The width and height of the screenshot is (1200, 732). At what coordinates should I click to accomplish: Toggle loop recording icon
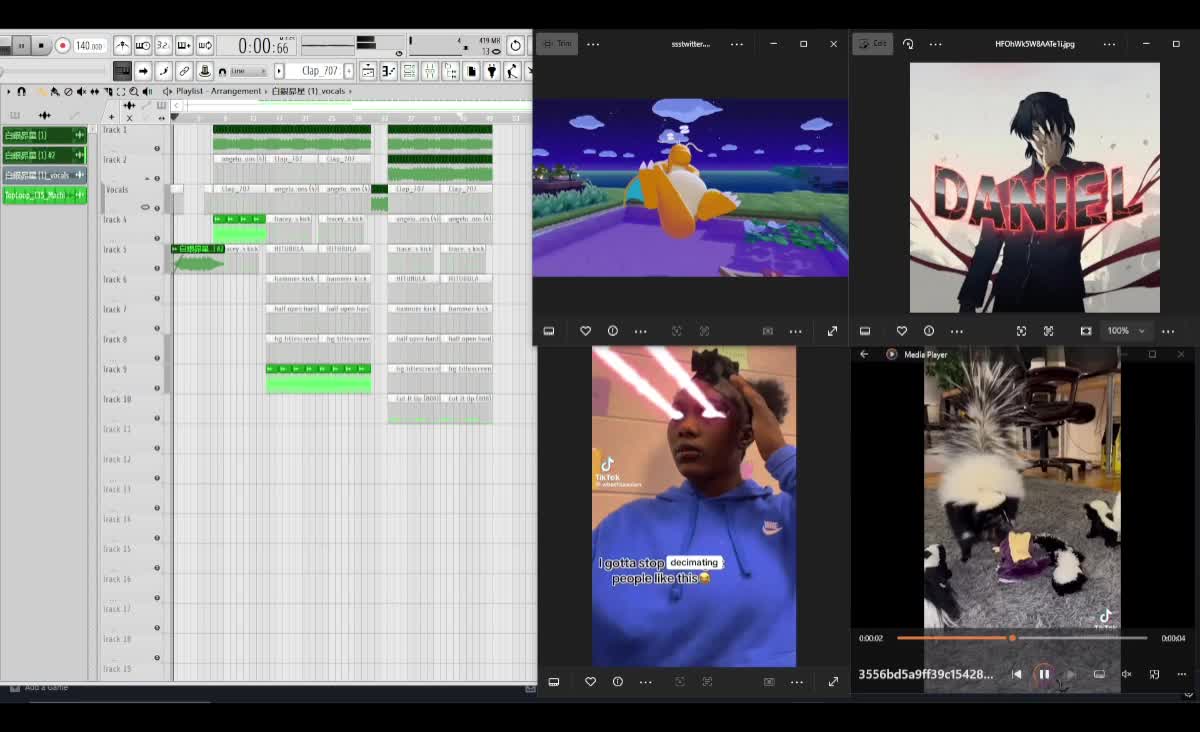(205, 46)
